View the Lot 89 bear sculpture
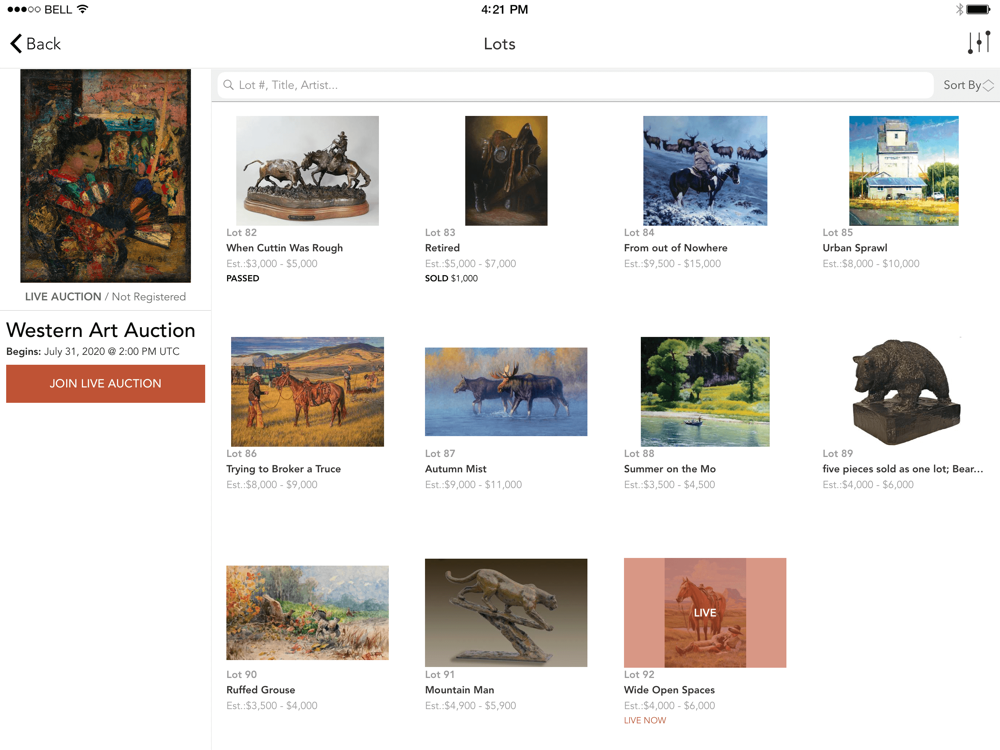Viewport: 1000px width, 750px height. pos(904,391)
